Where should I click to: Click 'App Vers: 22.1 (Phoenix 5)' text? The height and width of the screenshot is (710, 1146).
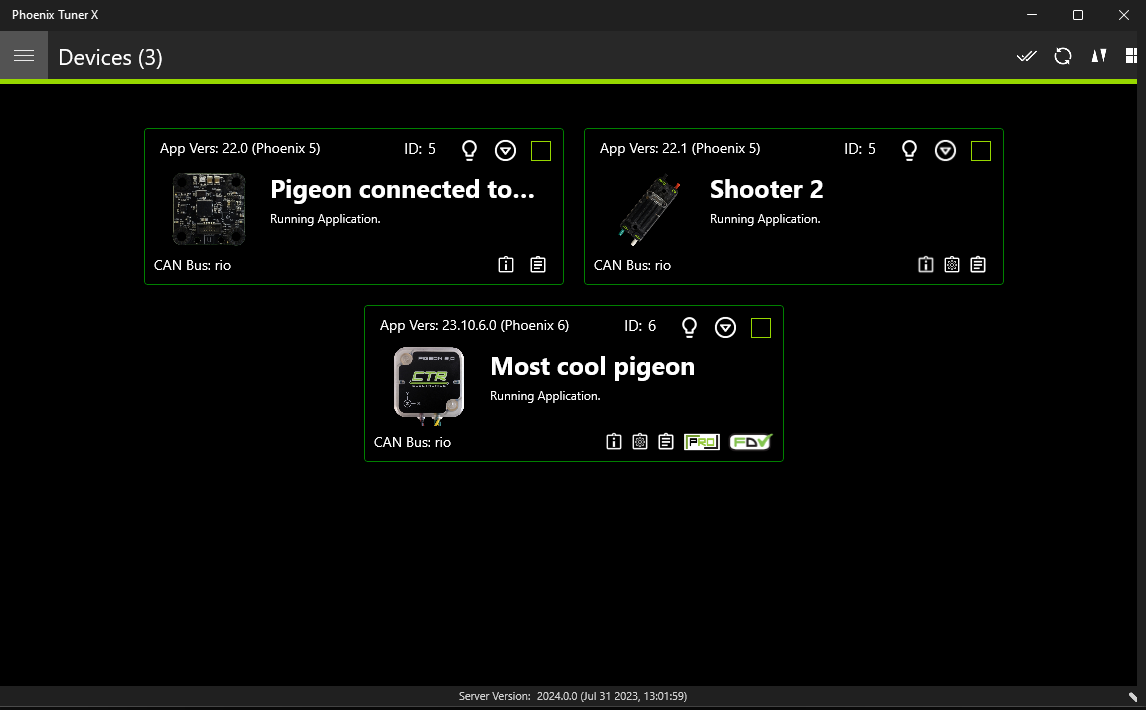pos(680,148)
